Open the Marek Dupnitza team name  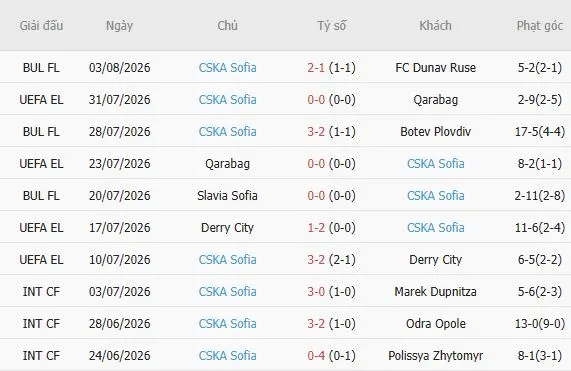[436, 292]
